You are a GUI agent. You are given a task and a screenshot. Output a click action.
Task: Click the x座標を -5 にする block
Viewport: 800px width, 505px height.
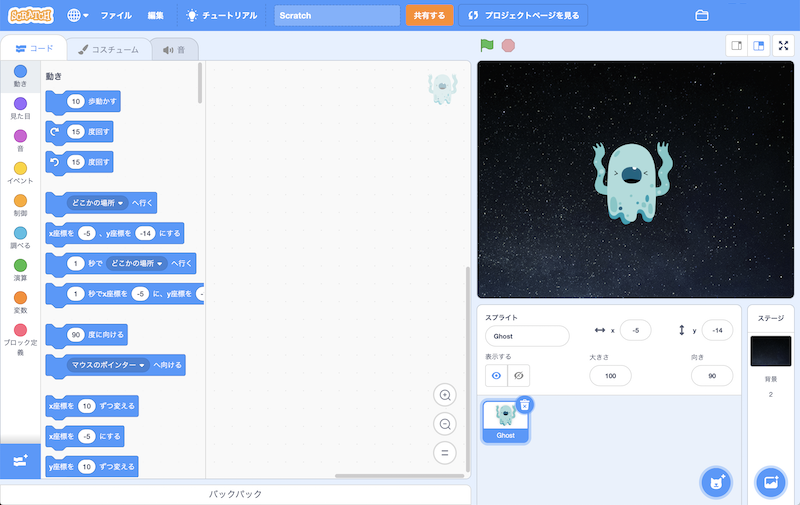coord(85,436)
